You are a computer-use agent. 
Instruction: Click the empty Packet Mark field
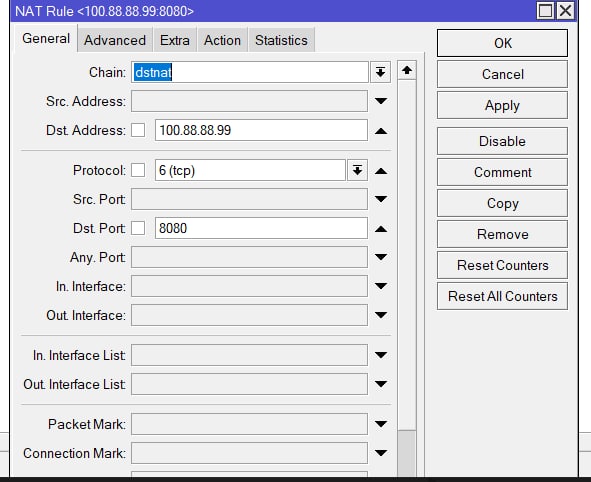click(250, 424)
